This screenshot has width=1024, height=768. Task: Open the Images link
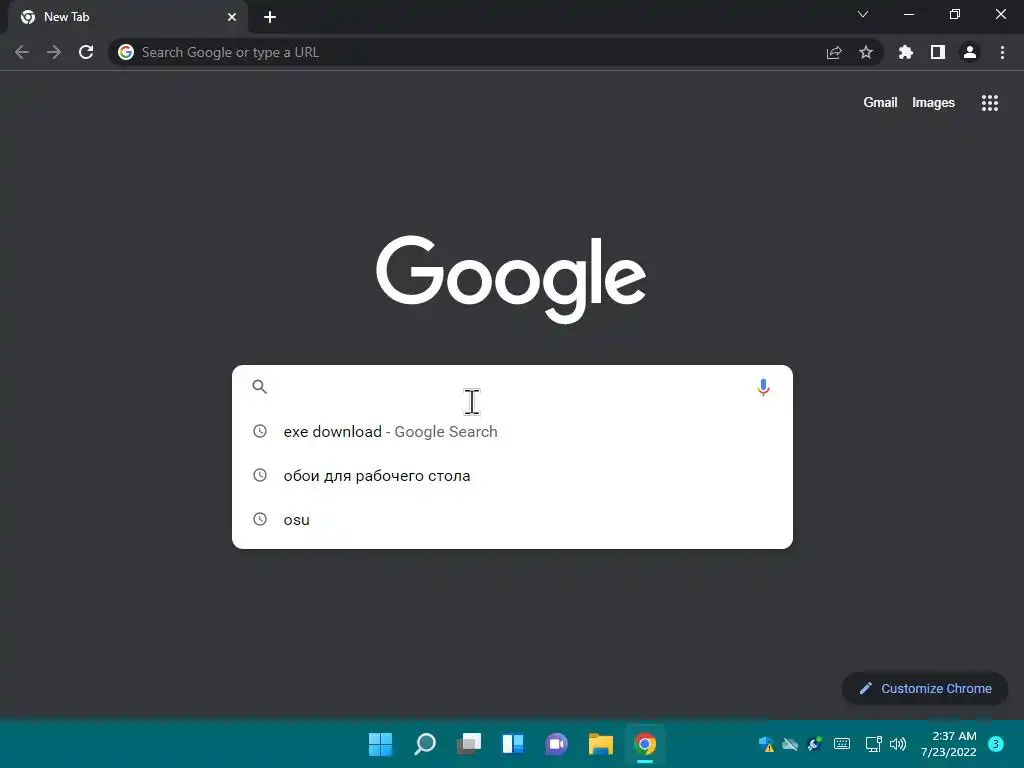(933, 103)
